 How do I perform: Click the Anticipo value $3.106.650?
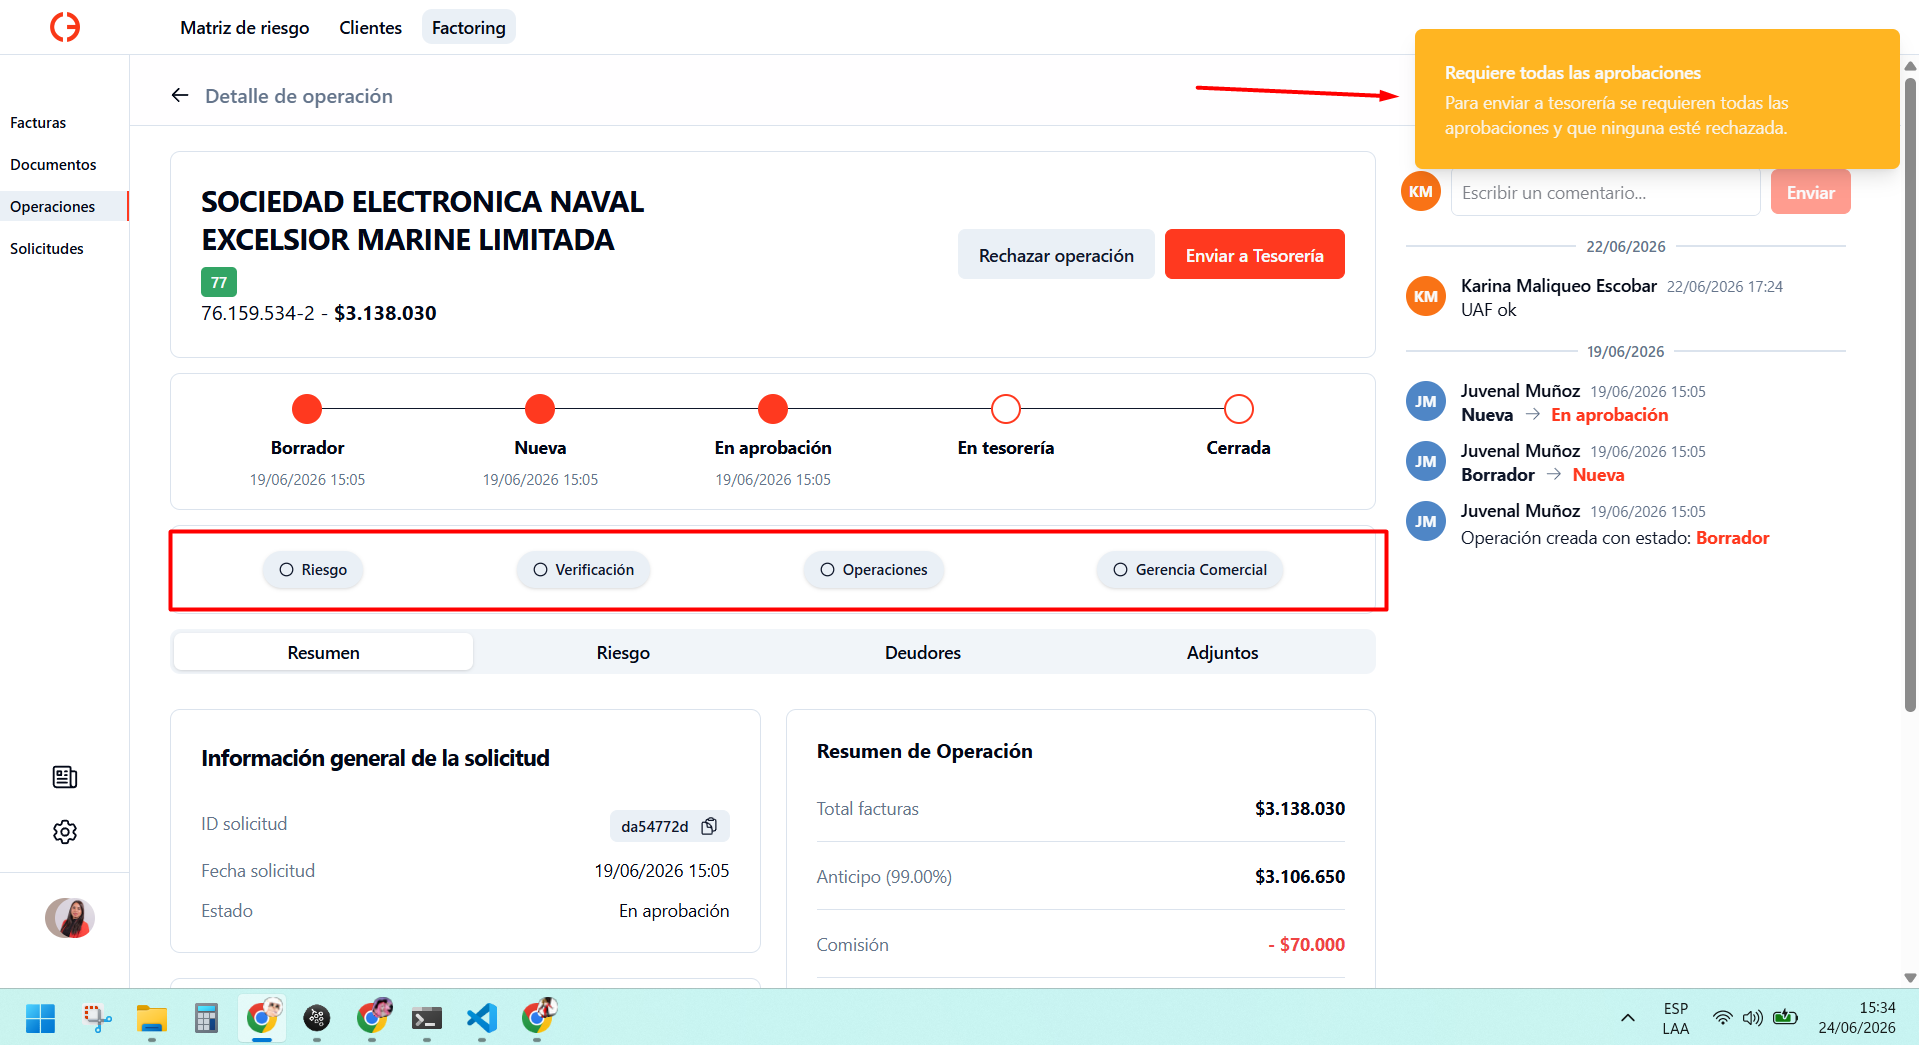(1300, 876)
